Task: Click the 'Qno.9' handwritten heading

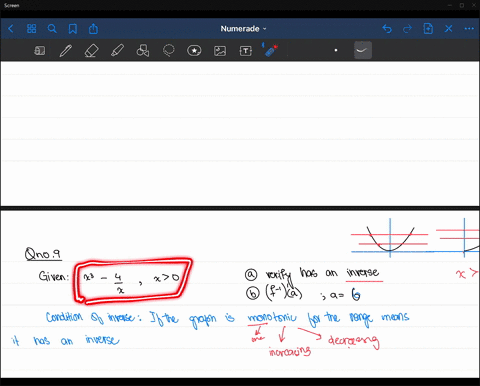Action: pyautogui.click(x=43, y=254)
